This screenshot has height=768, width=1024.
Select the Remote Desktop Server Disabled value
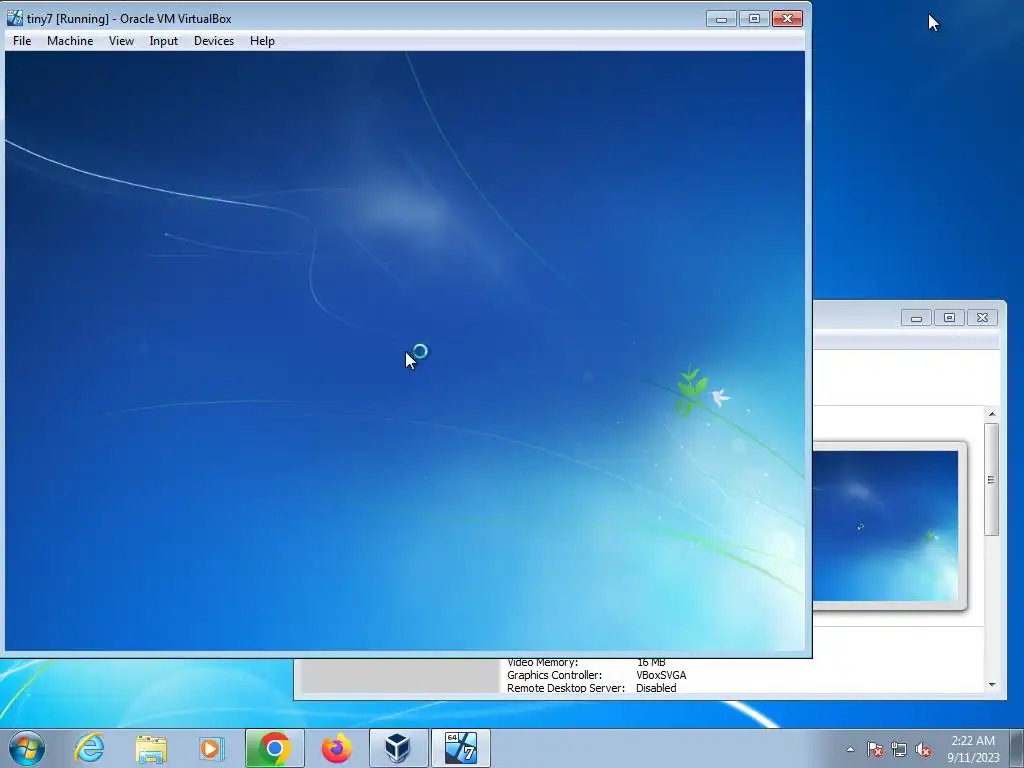(x=656, y=688)
